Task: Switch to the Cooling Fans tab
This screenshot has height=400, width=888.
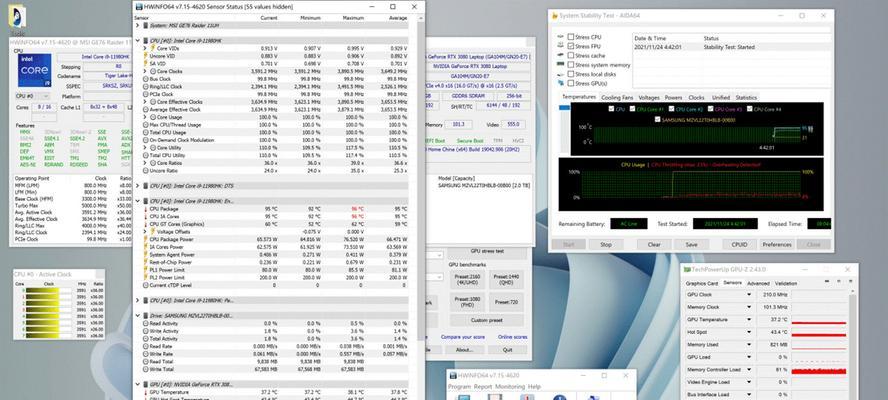Action: (617, 97)
